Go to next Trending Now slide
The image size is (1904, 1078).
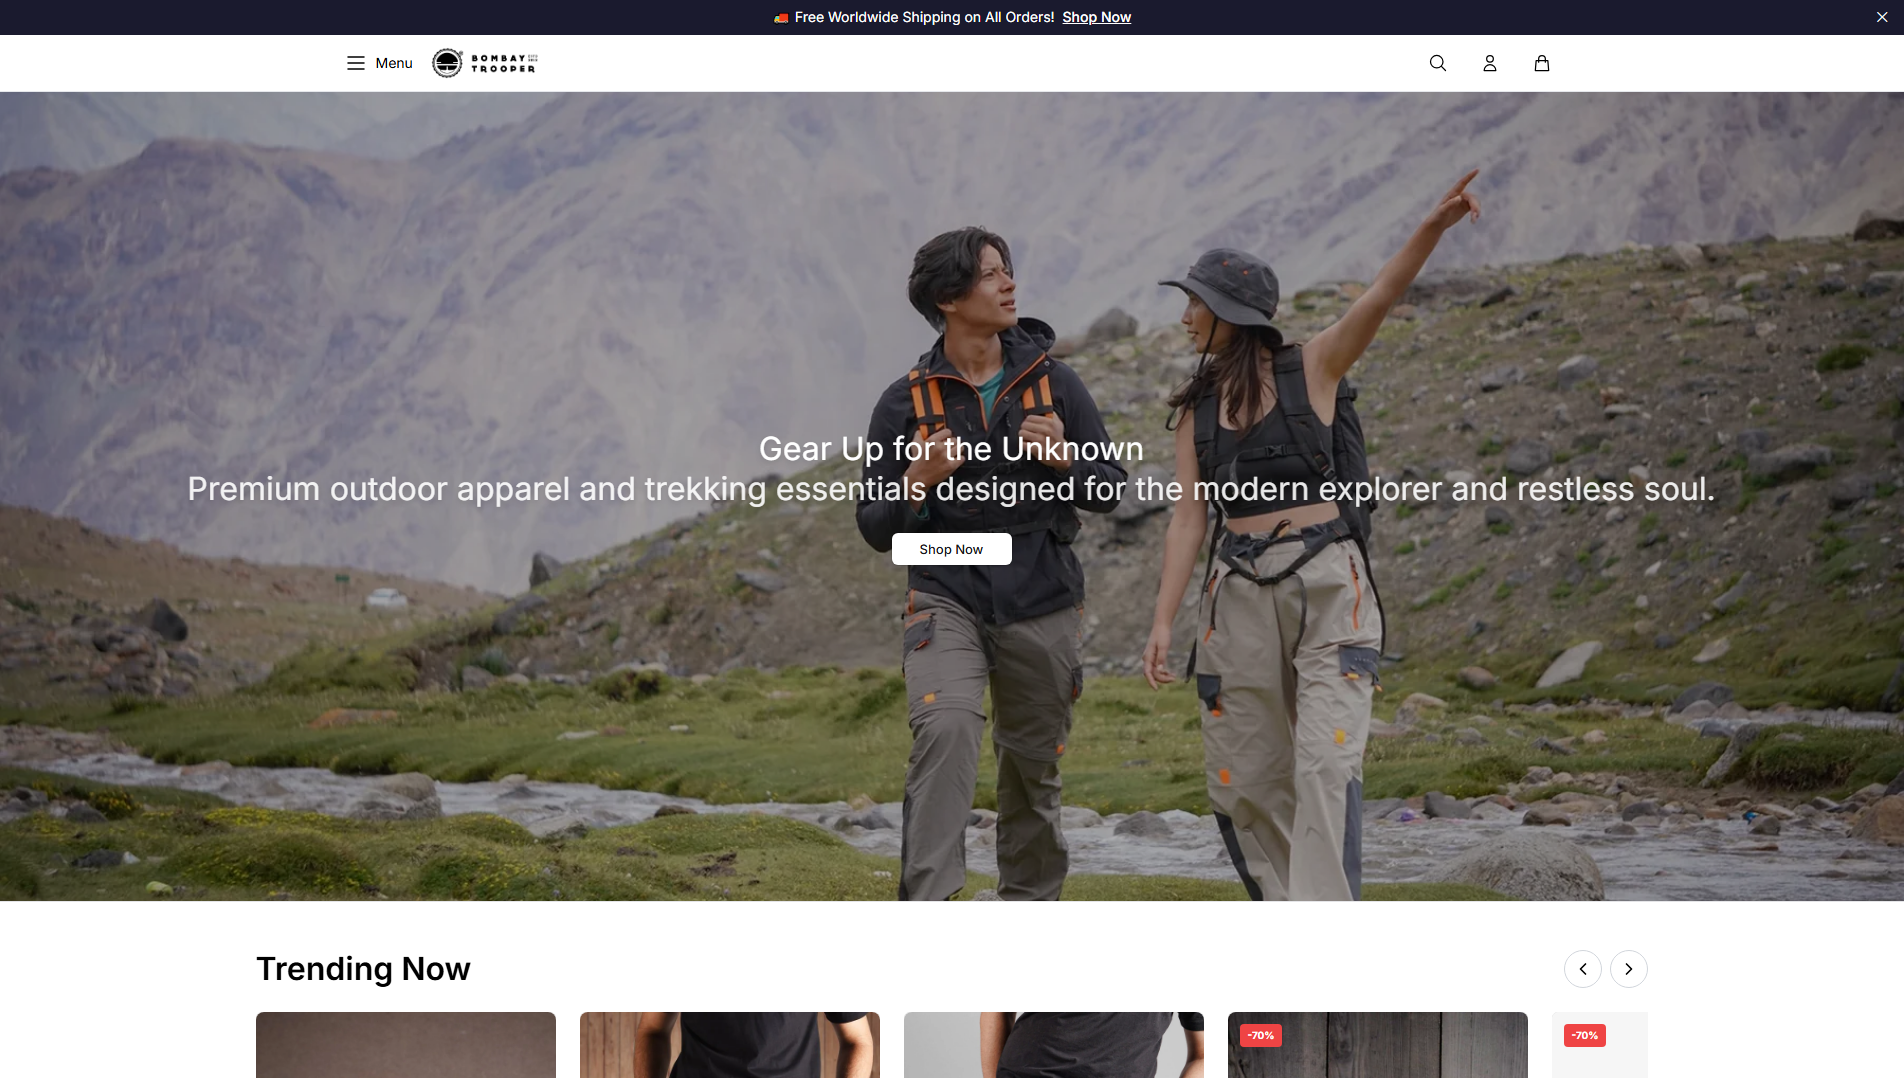click(x=1629, y=969)
